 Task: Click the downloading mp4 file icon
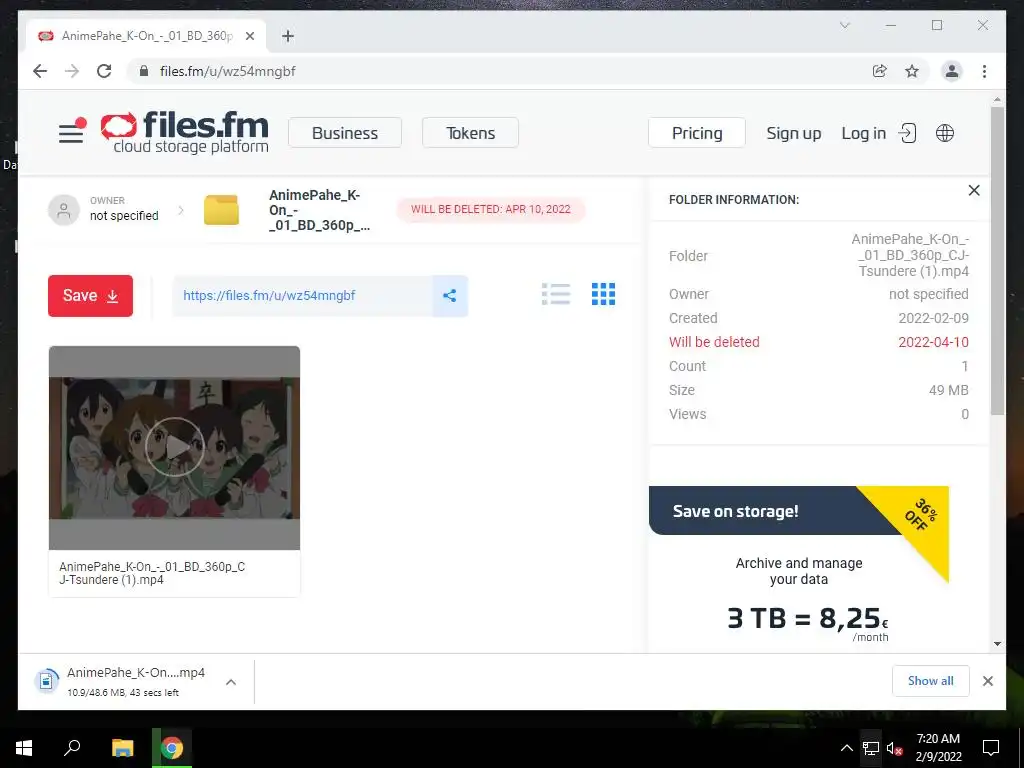tap(46, 681)
